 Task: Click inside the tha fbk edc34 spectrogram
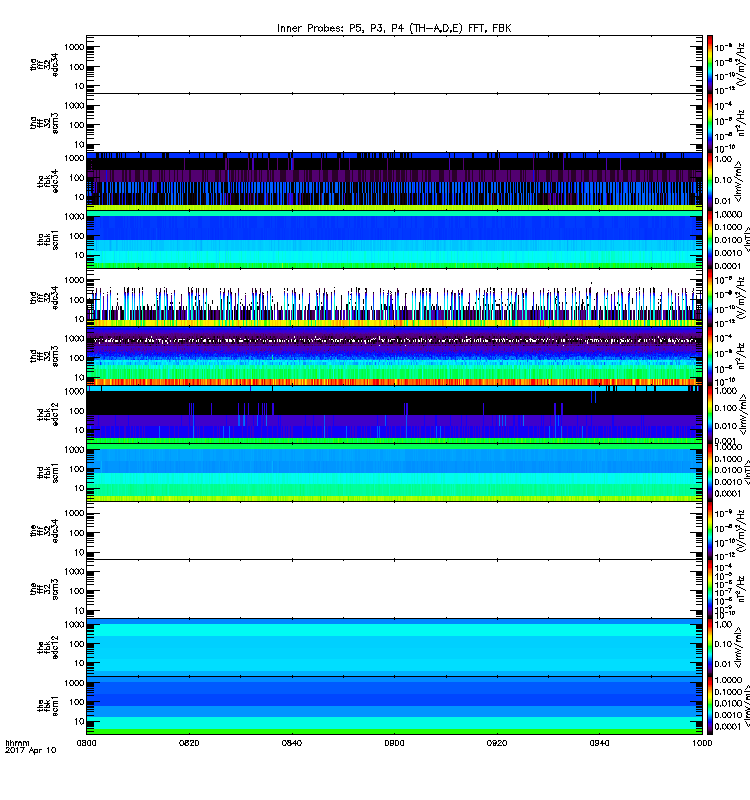pos(394,181)
